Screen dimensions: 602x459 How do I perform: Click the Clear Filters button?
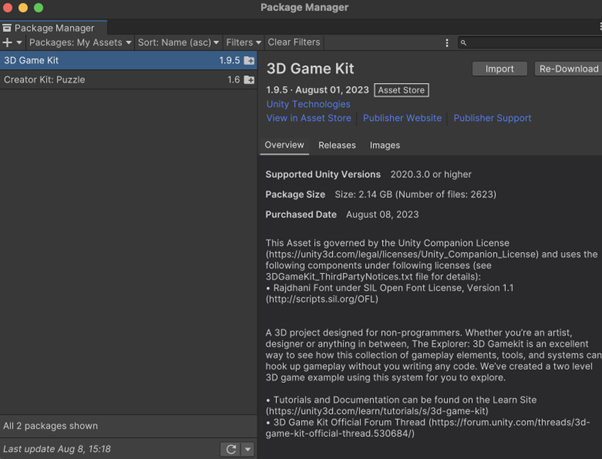tap(294, 42)
